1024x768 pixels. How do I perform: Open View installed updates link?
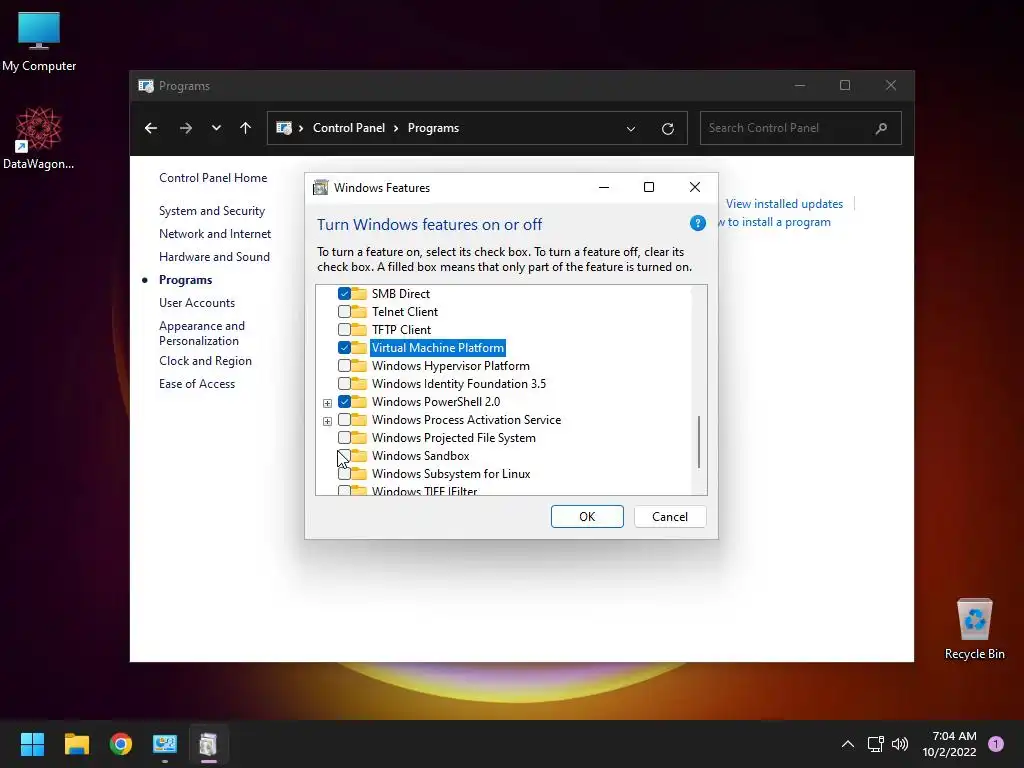pyautogui.click(x=784, y=204)
